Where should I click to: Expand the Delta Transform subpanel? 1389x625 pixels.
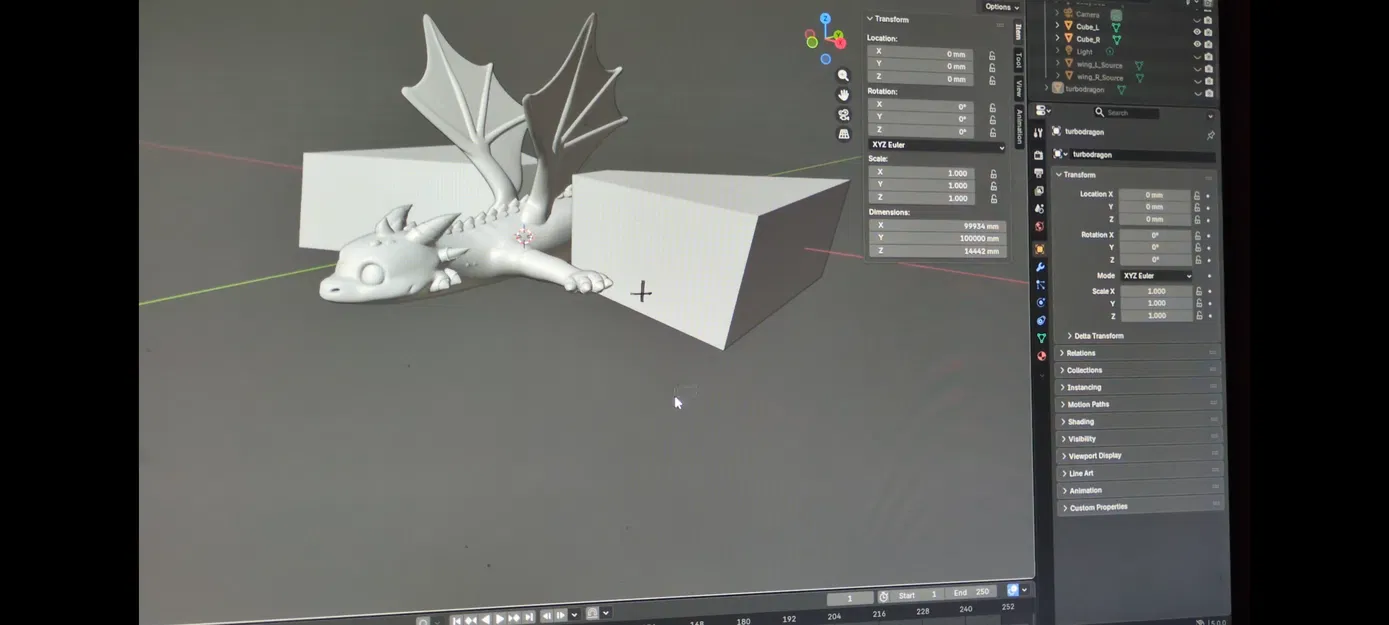click(1099, 336)
